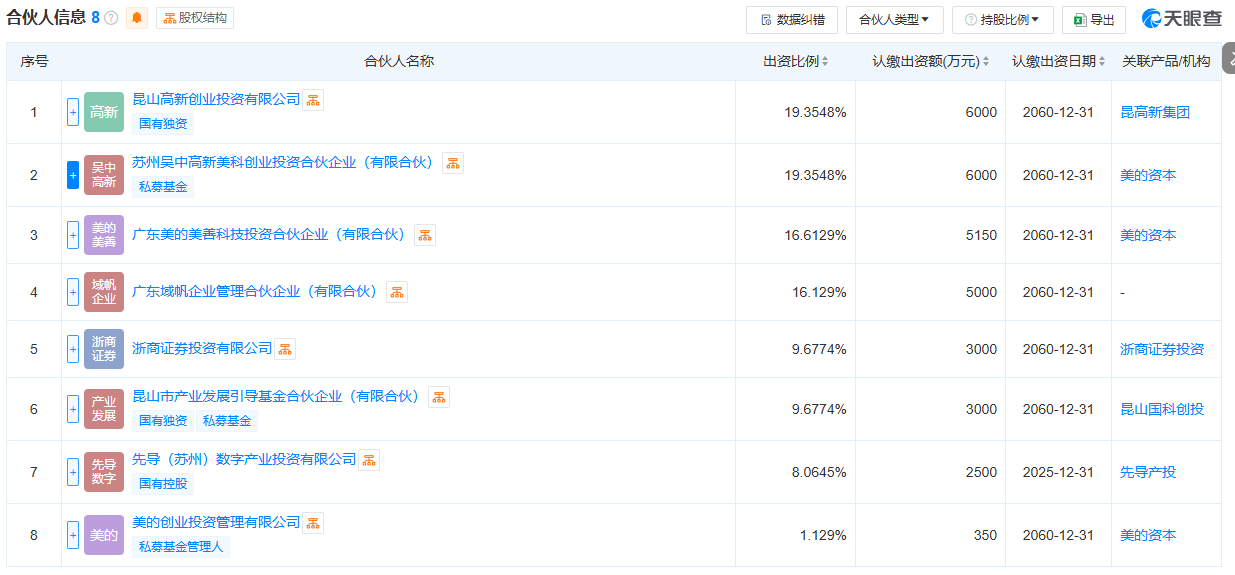Click the 导出 export button
The width and height of the screenshot is (1235, 575).
pos(1093,20)
